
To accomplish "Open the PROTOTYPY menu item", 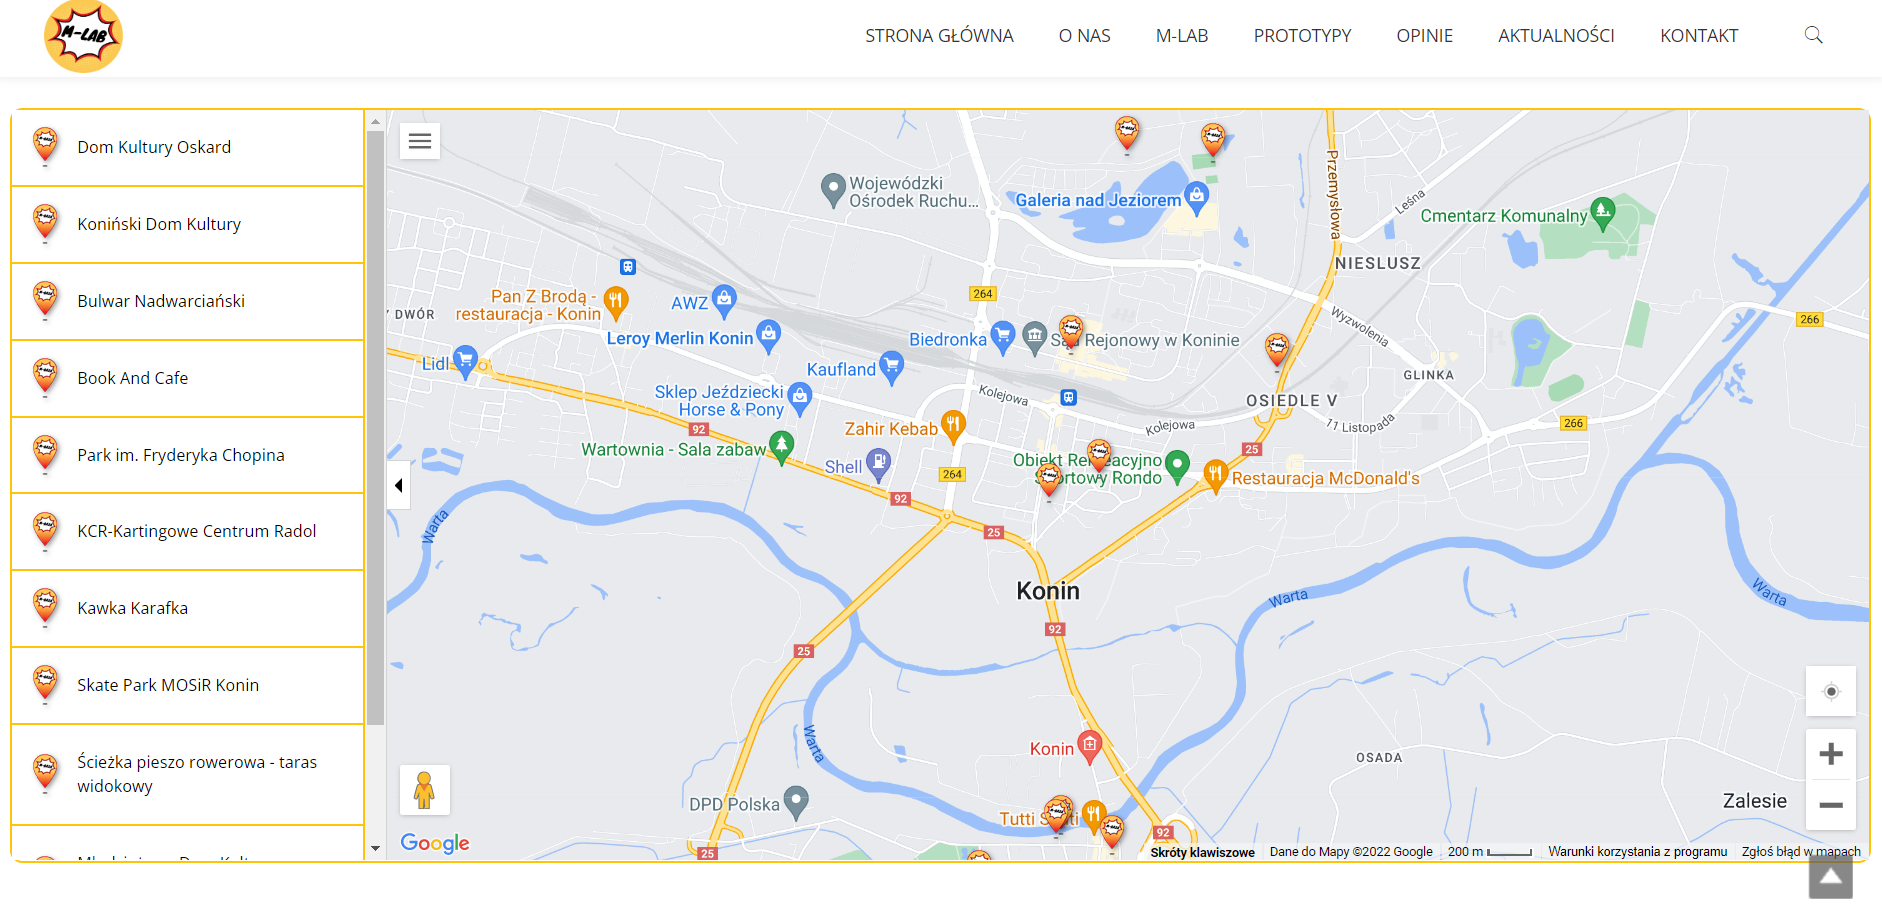I will point(1302,36).
